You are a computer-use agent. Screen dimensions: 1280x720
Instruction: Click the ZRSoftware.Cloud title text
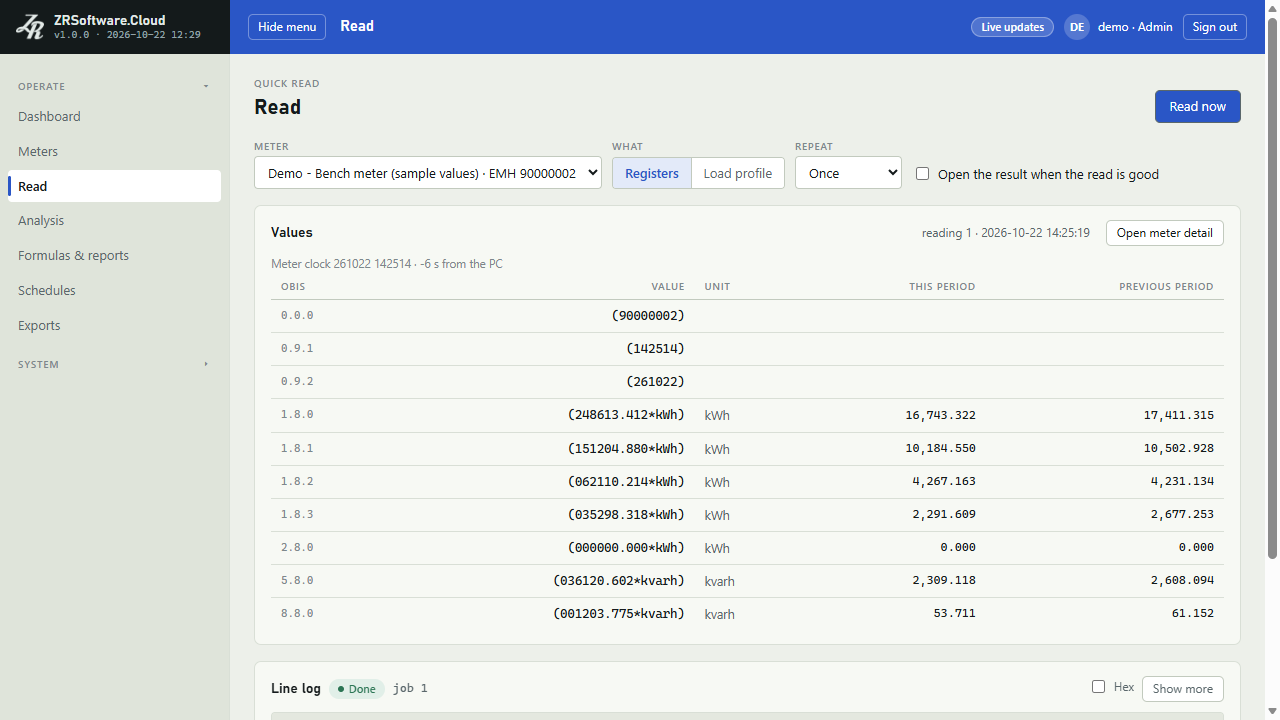click(x=110, y=20)
